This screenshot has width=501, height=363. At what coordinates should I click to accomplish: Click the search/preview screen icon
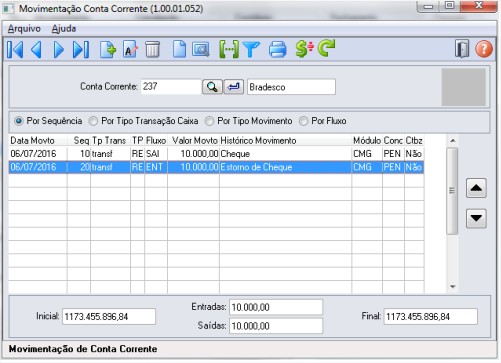201,50
